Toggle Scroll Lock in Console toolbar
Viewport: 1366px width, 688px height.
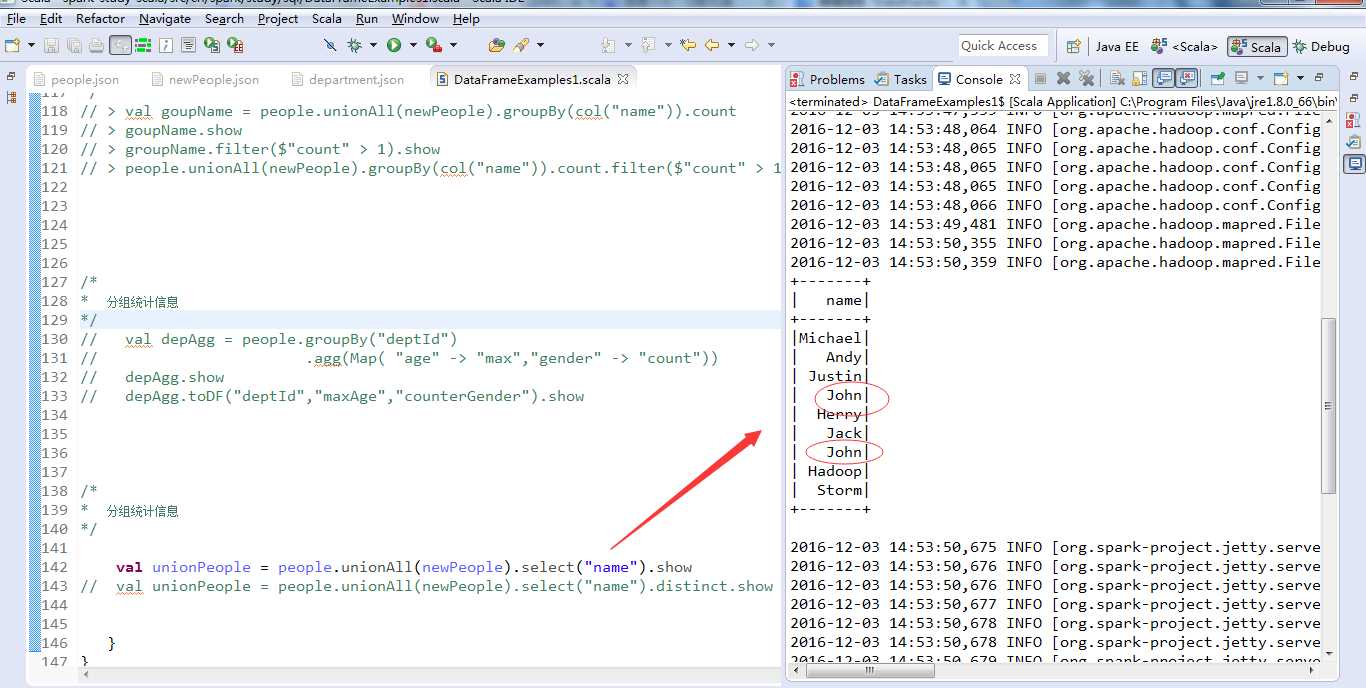point(1140,78)
